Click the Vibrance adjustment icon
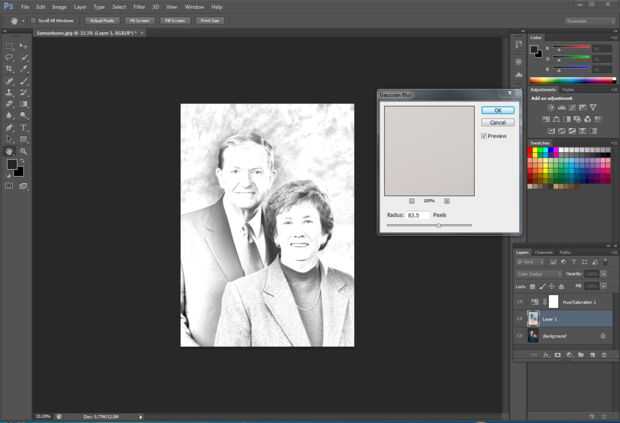The image size is (620, 423). (x=593, y=108)
